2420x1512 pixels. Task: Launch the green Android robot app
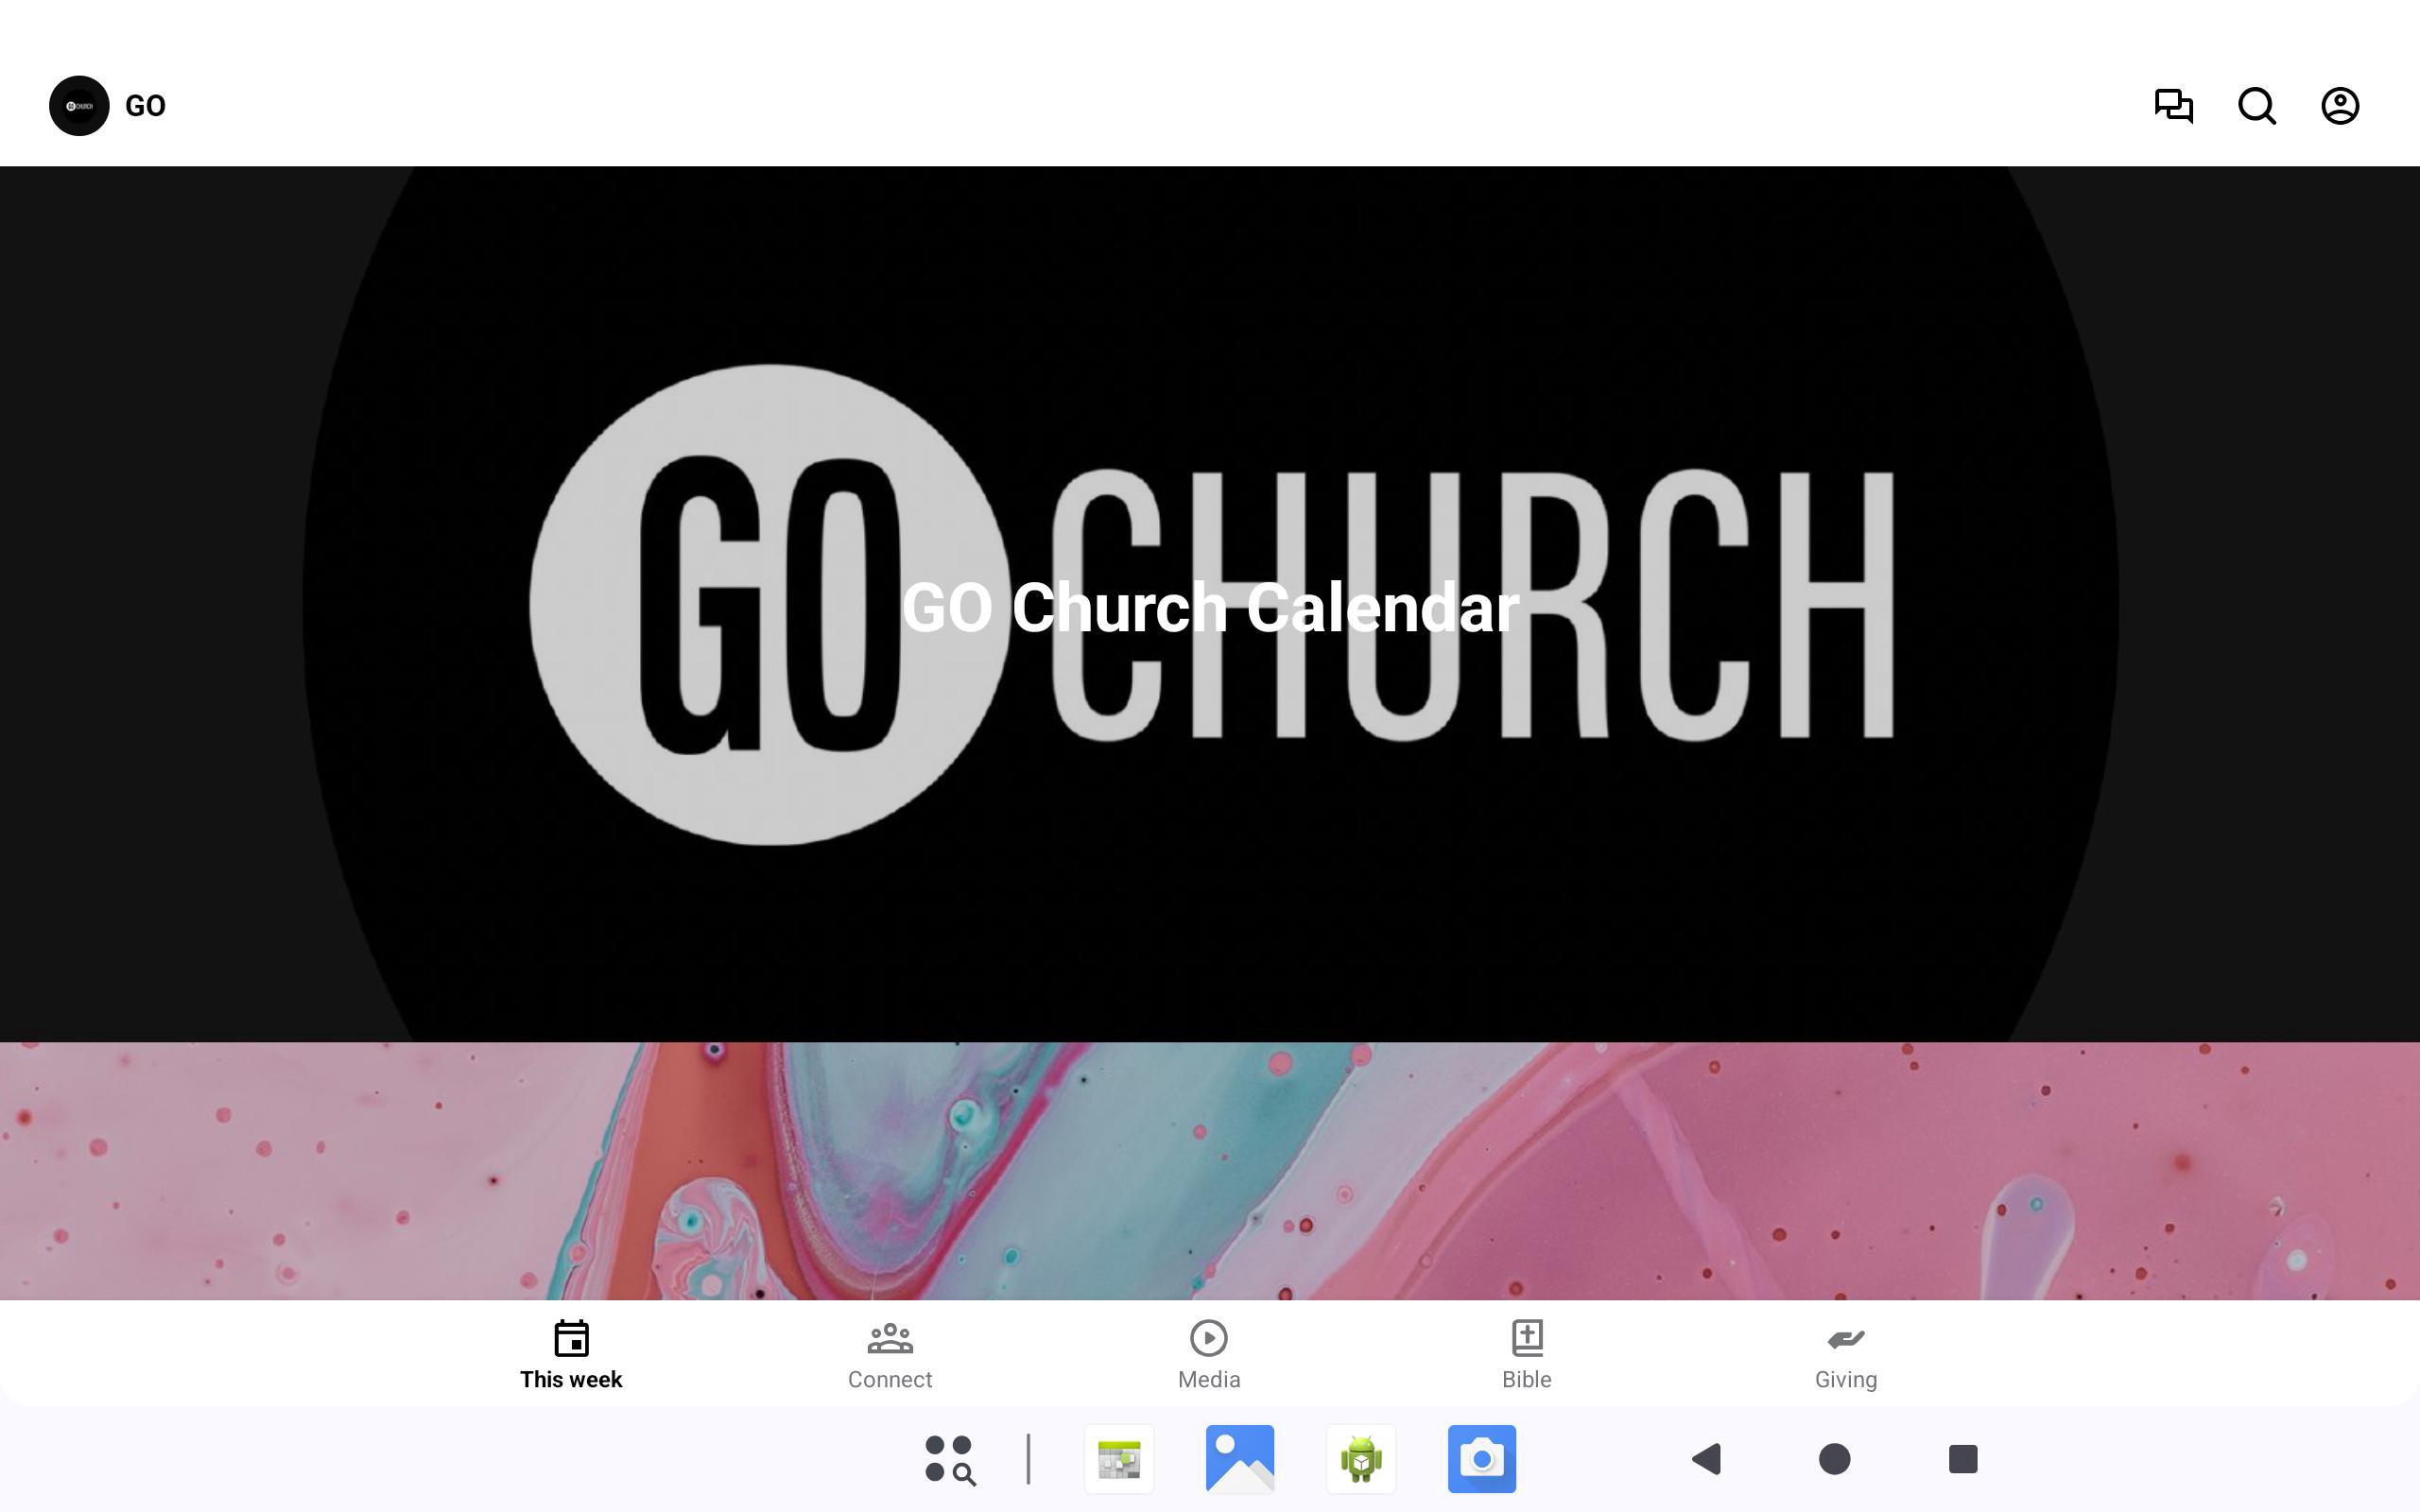1361,1459
